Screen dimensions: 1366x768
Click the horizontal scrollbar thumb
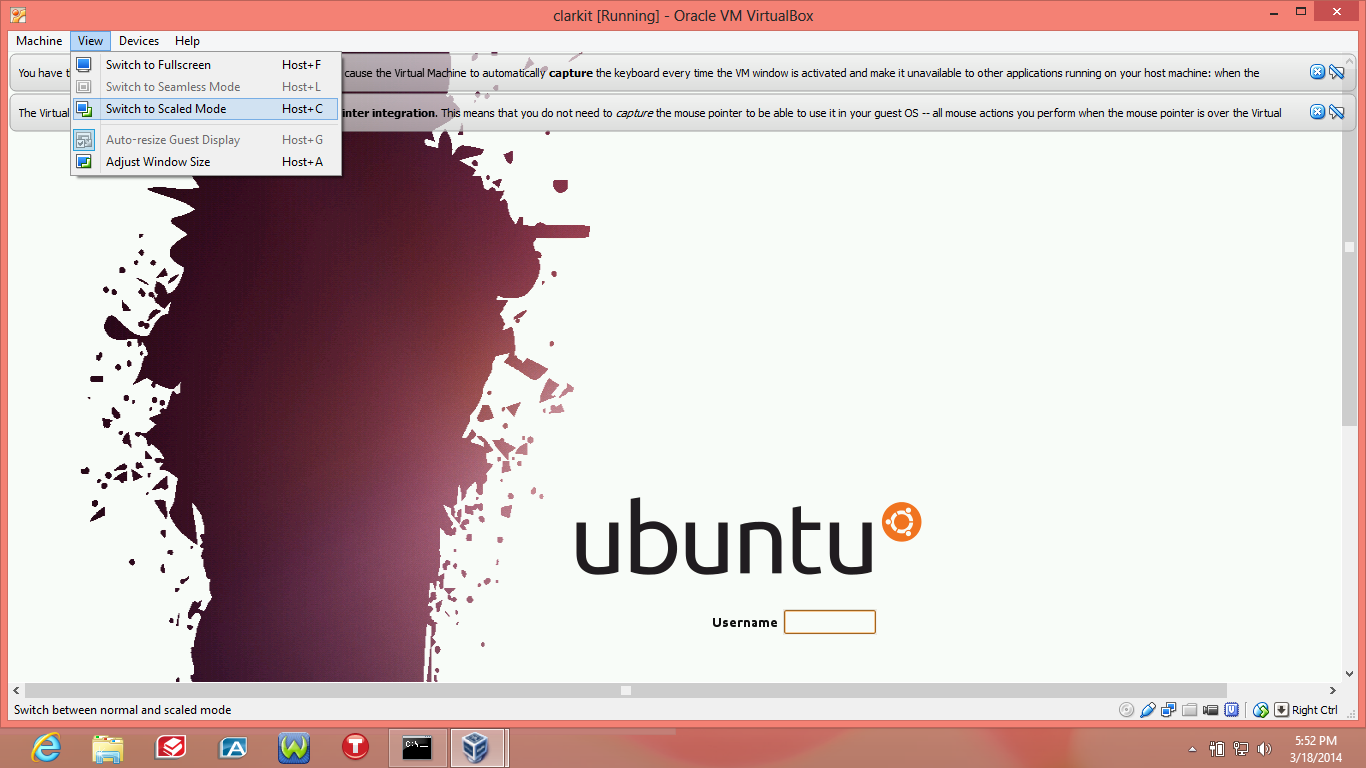[x=626, y=690]
